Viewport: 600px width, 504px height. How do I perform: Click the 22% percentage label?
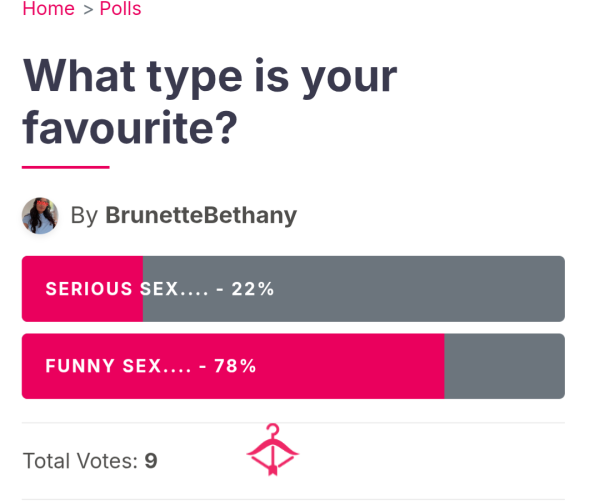253,289
